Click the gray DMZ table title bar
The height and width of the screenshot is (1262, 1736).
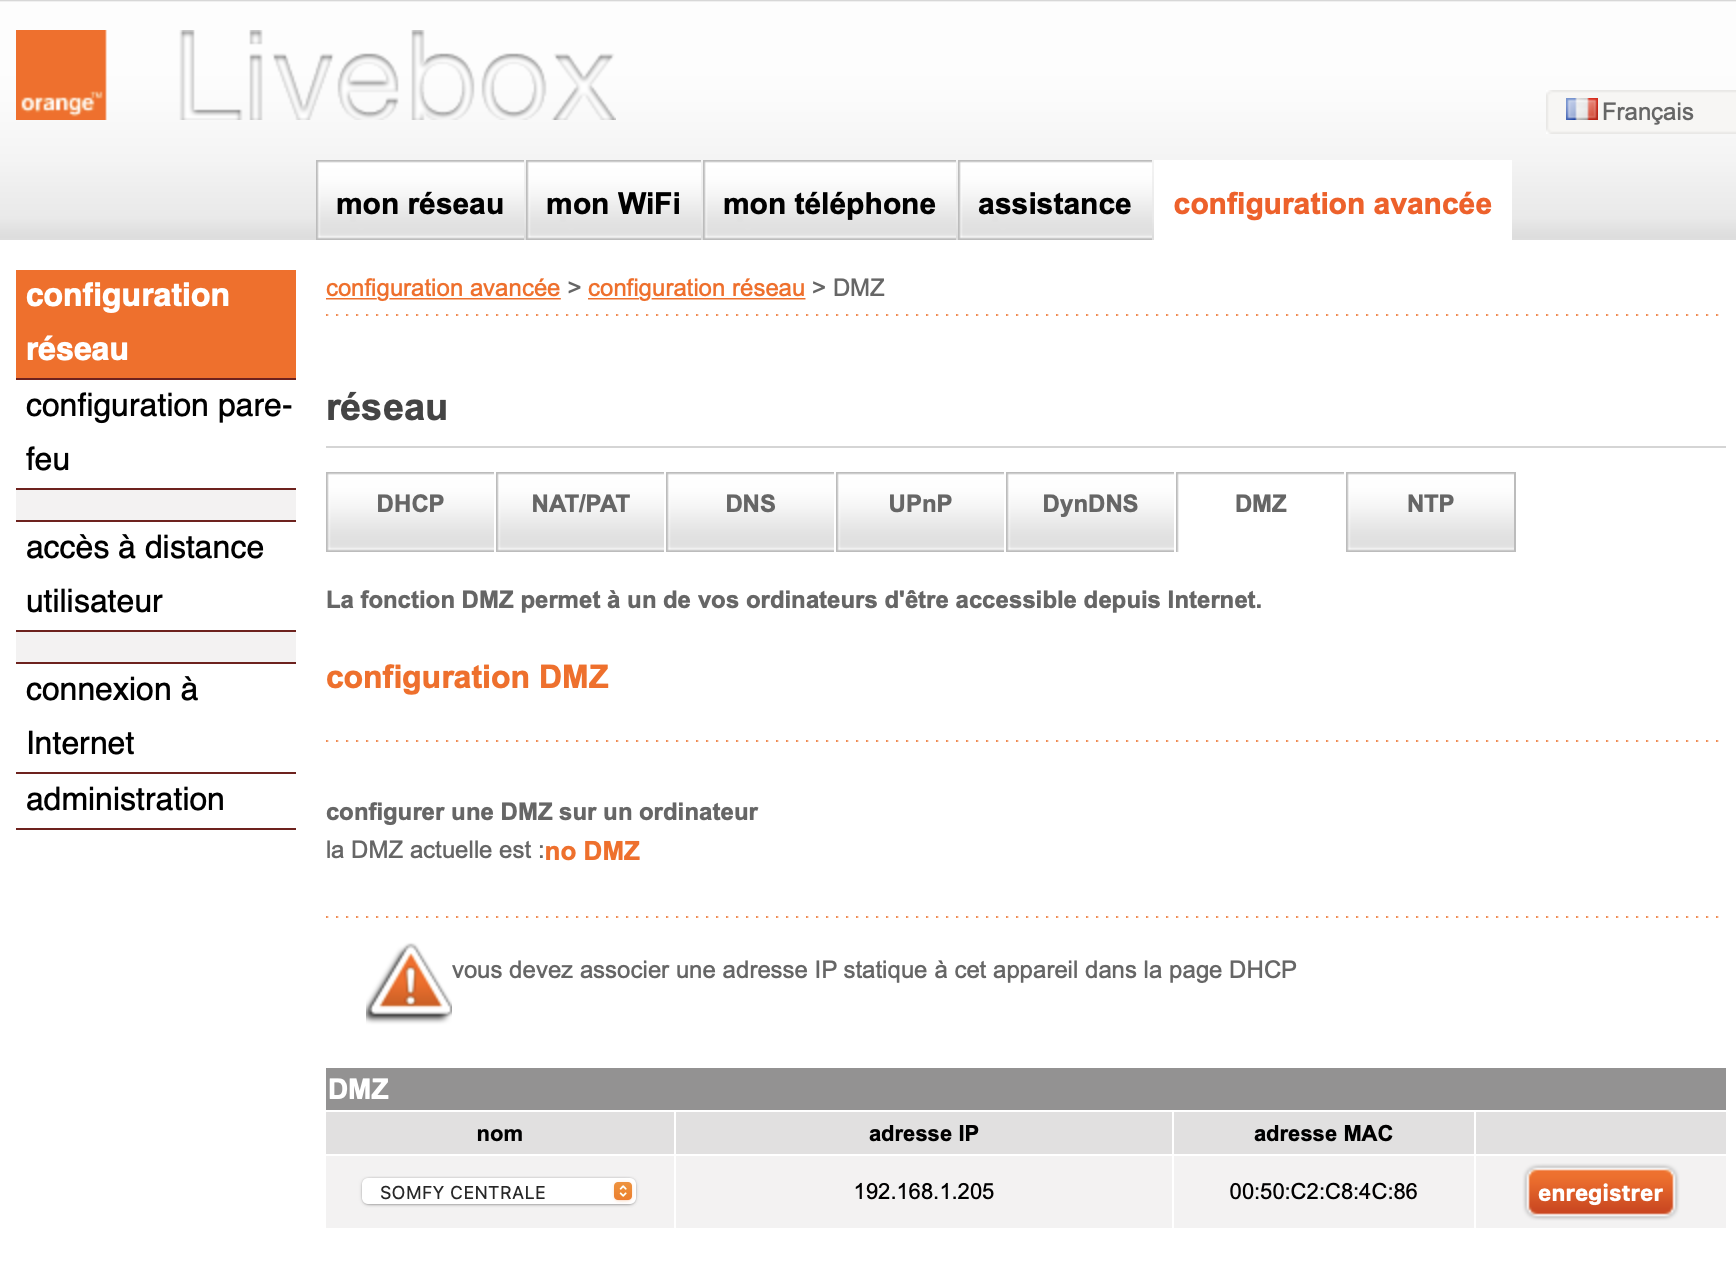pyautogui.click(x=1025, y=1088)
